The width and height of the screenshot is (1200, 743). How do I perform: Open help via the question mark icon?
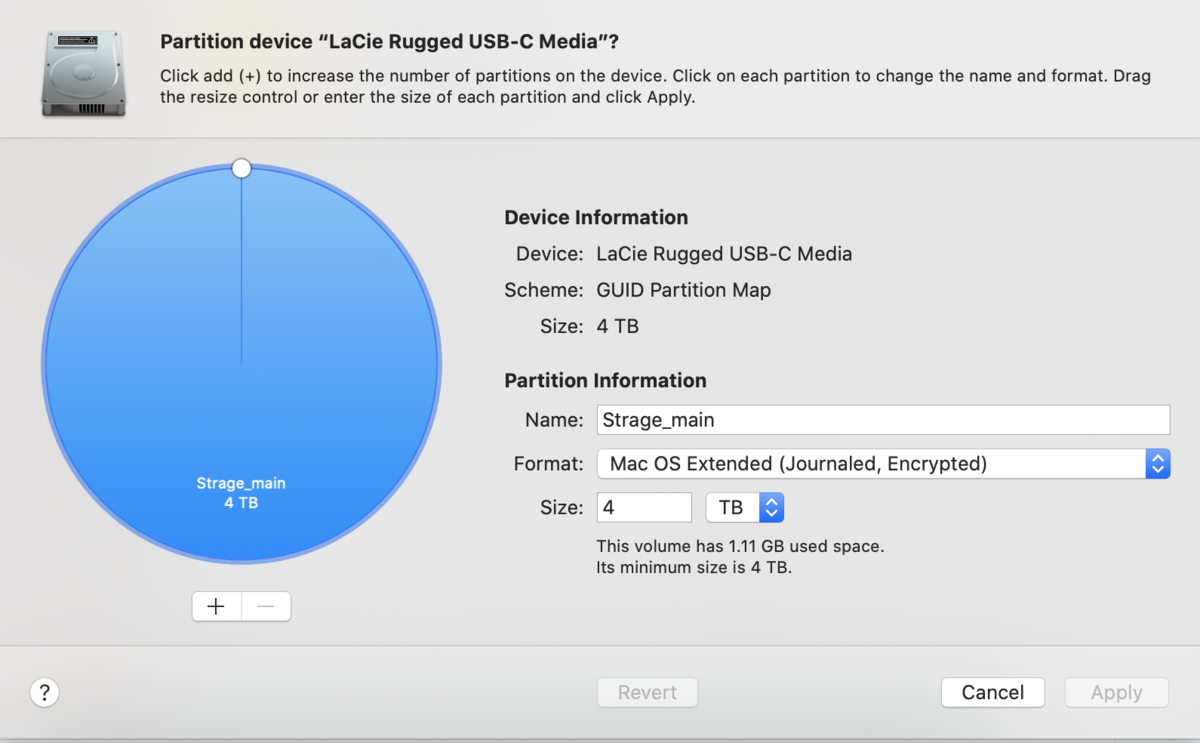[44, 692]
